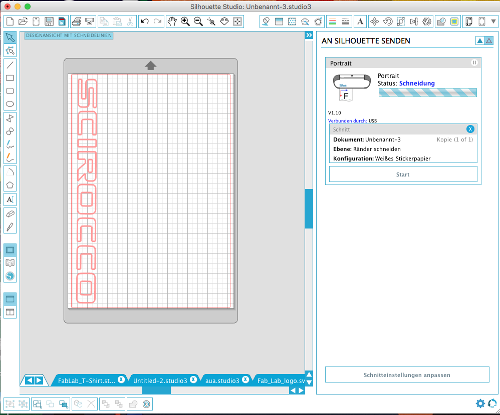Viewport: 500px width, 415px height.
Task: Select the SCIROCCO text on the mat
Action: [87, 191]
